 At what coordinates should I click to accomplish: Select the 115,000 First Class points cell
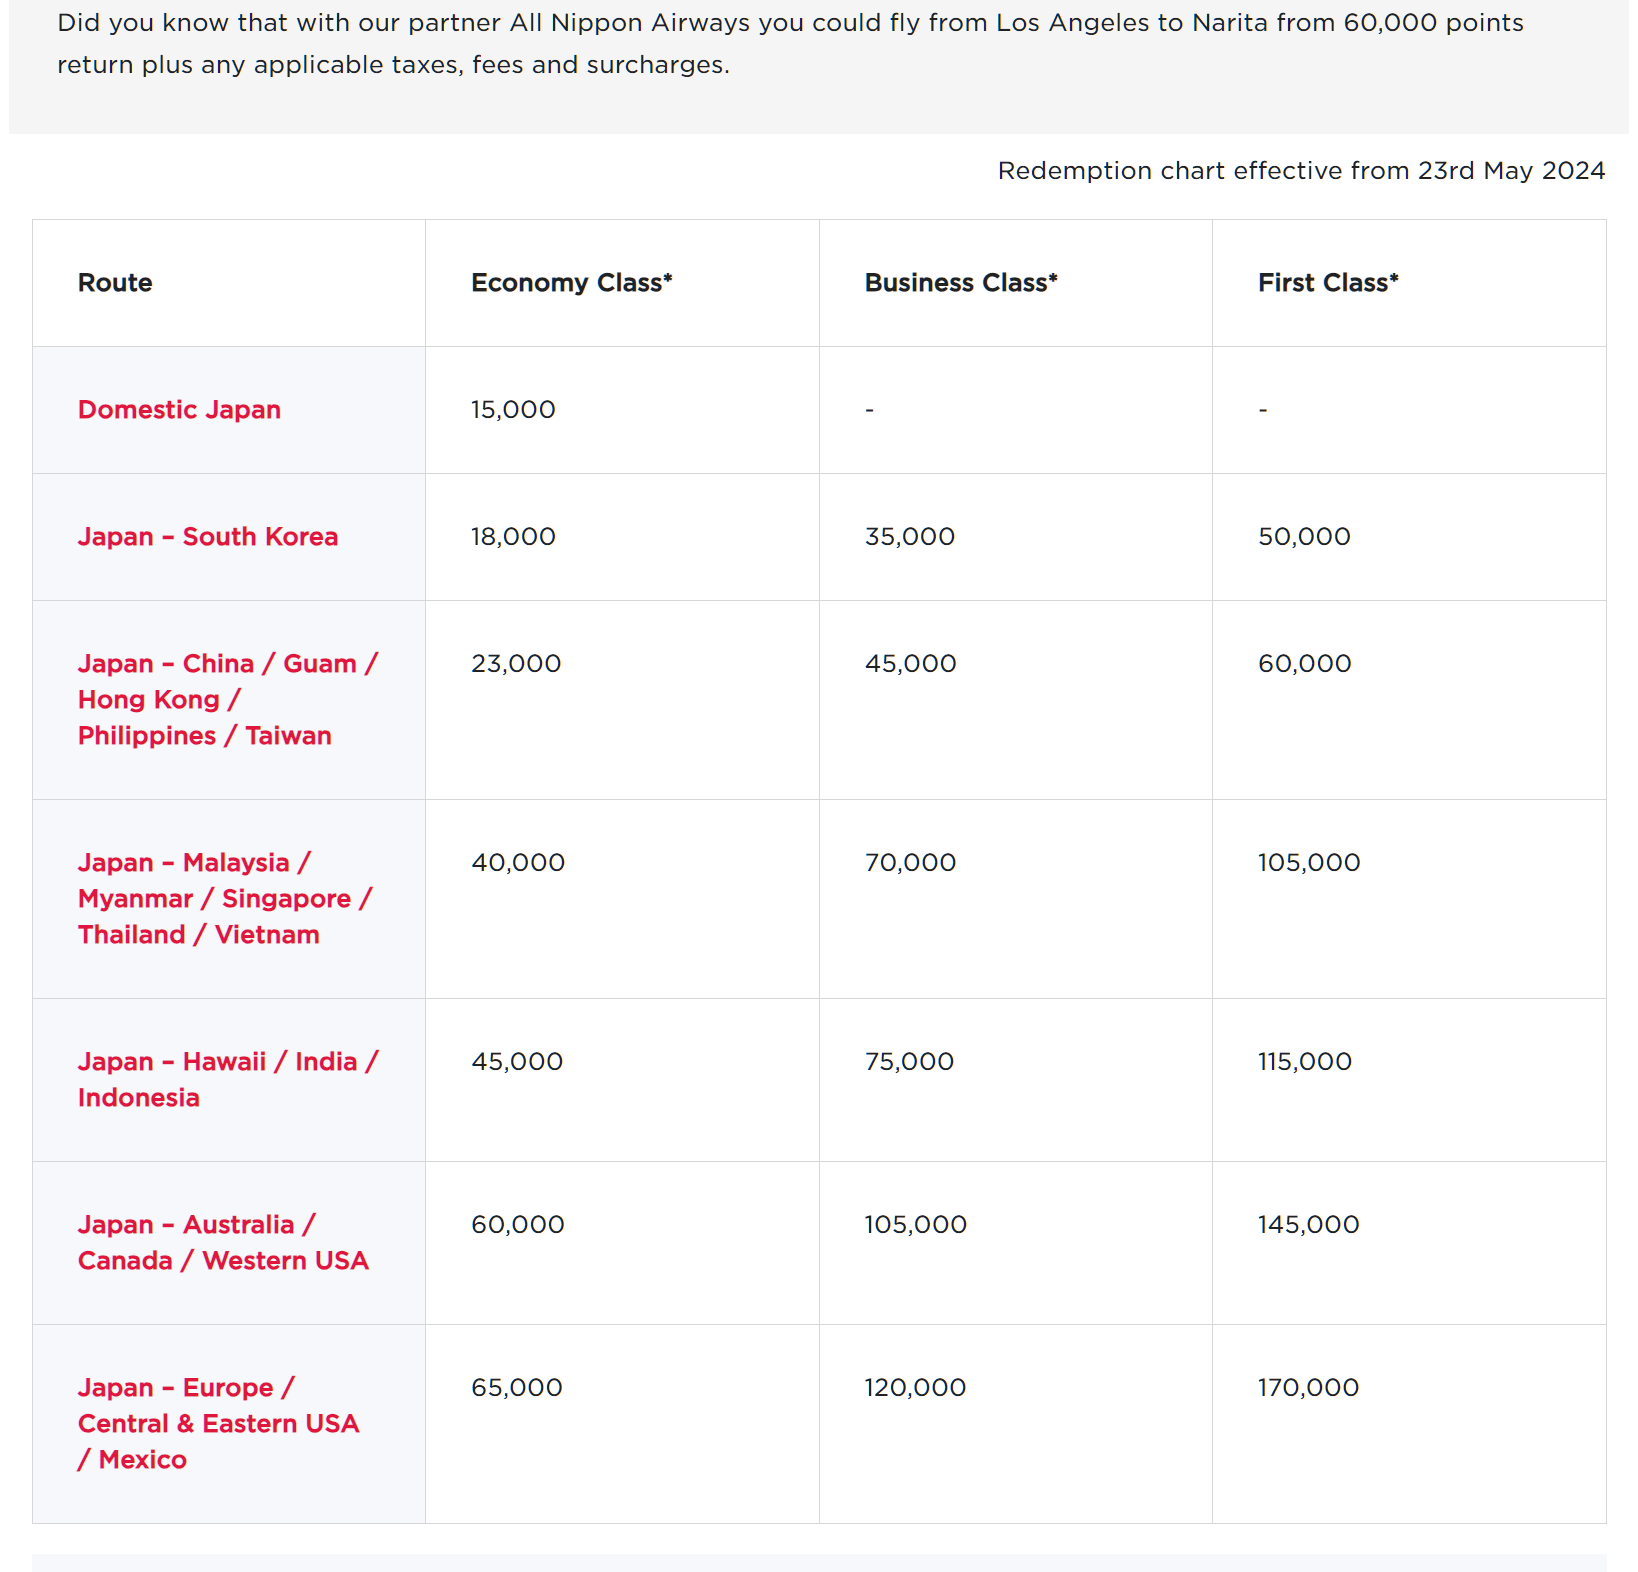coord(1304,1062)
